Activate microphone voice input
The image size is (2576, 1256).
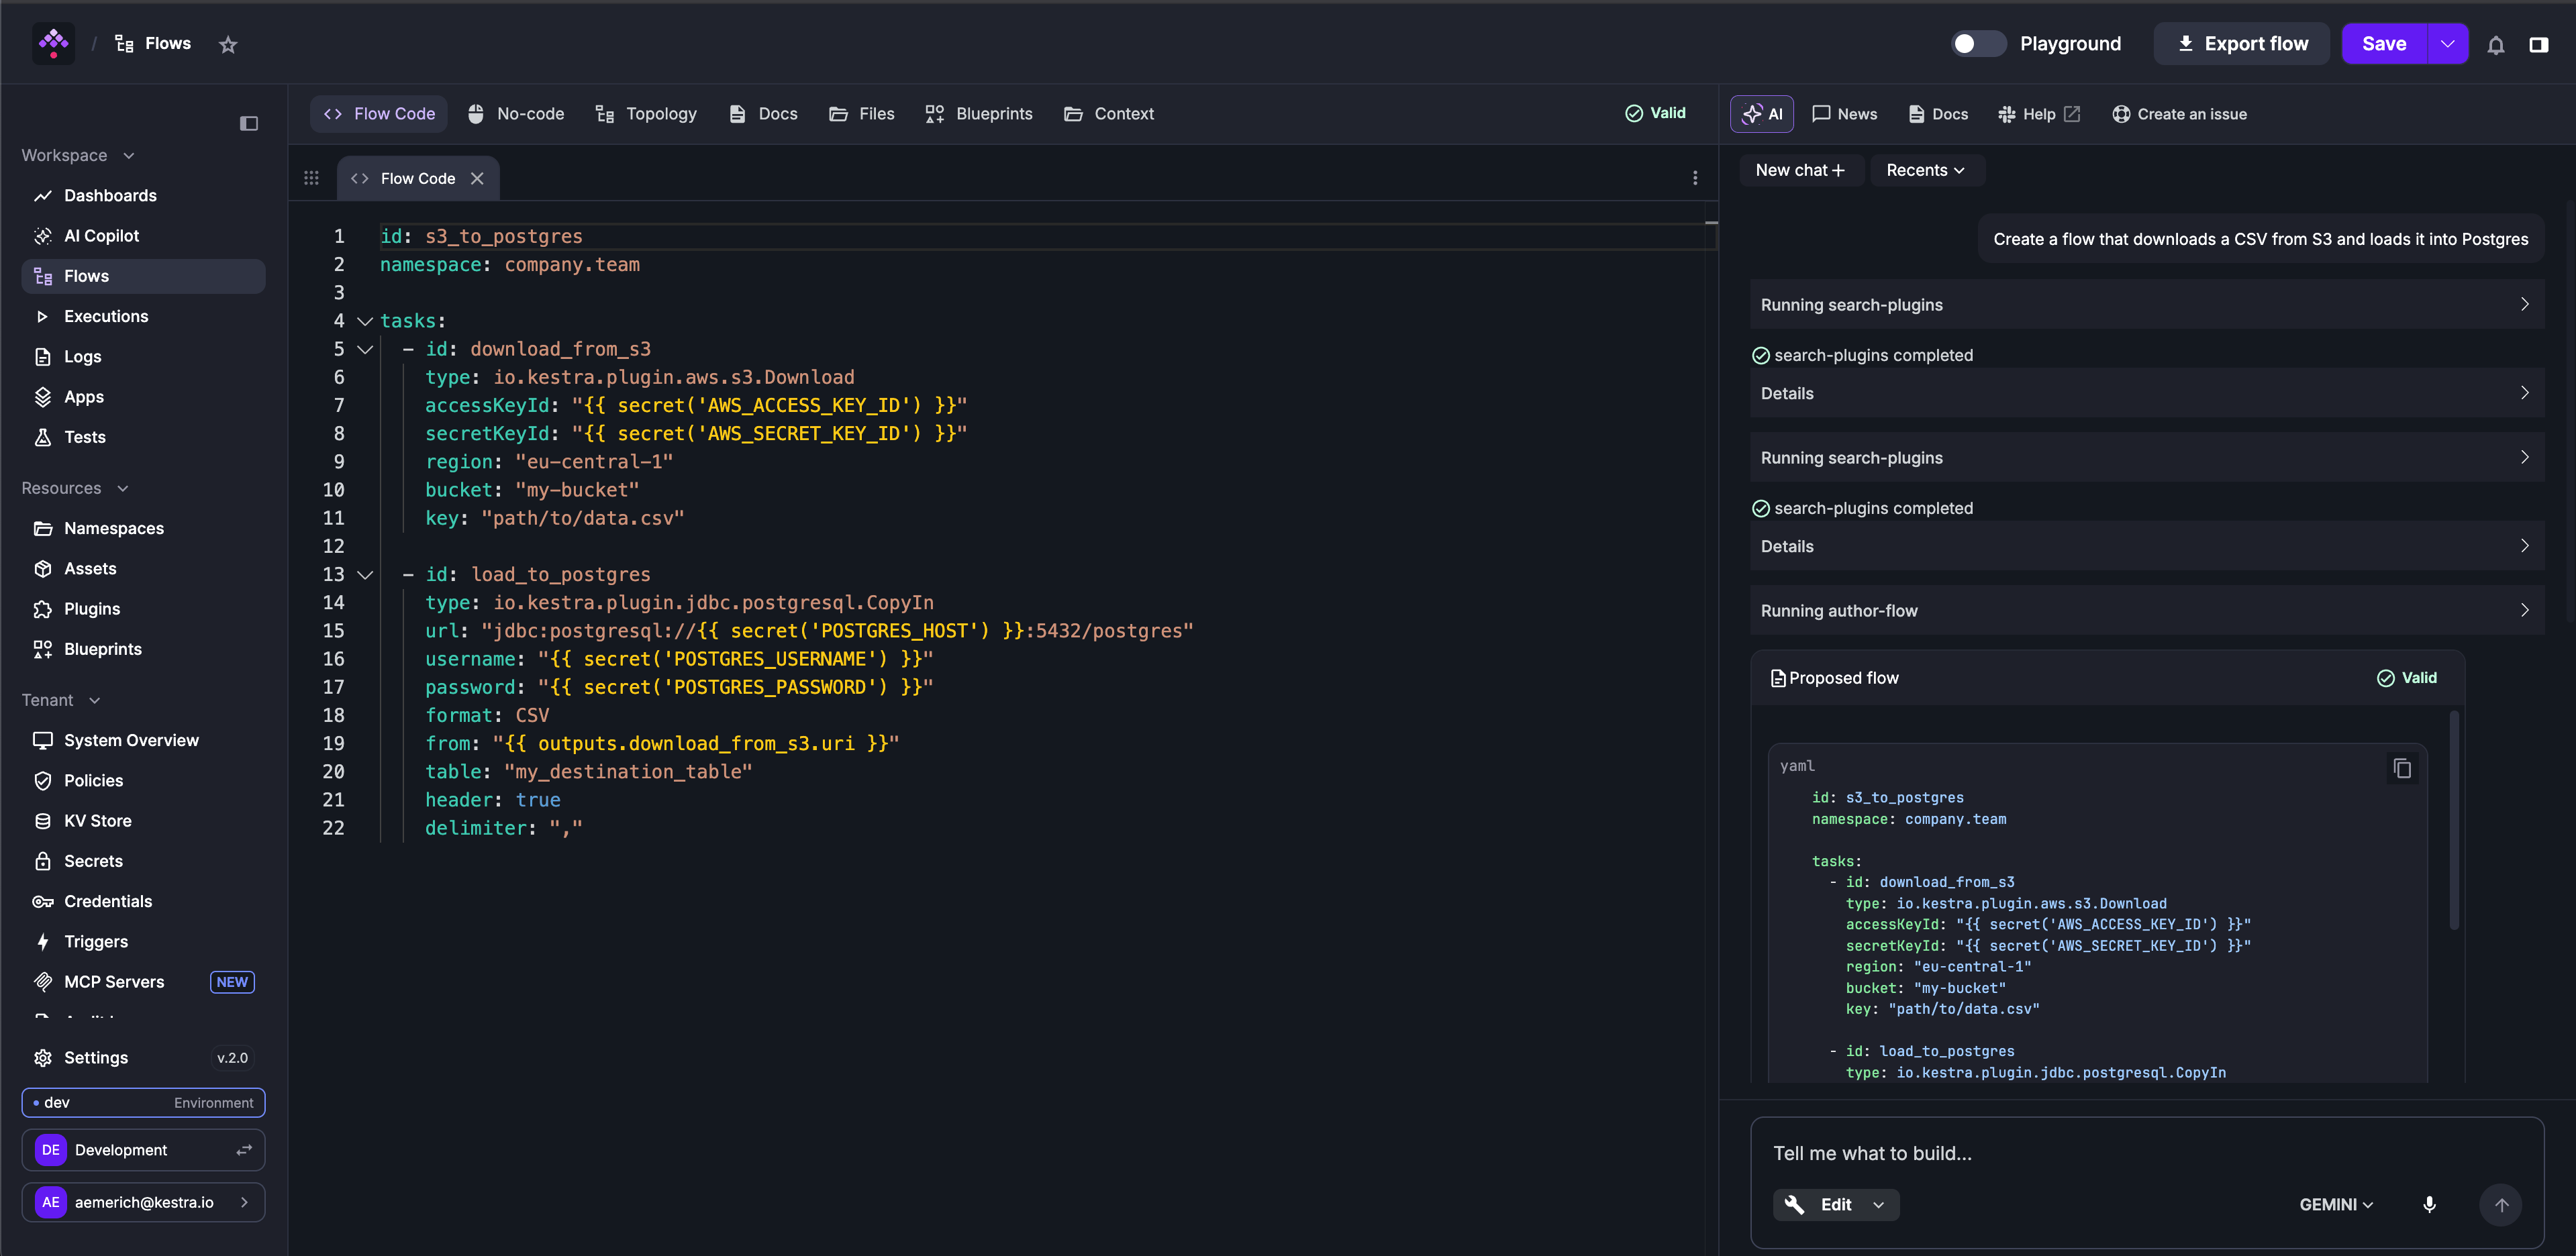[2429, 1204]
